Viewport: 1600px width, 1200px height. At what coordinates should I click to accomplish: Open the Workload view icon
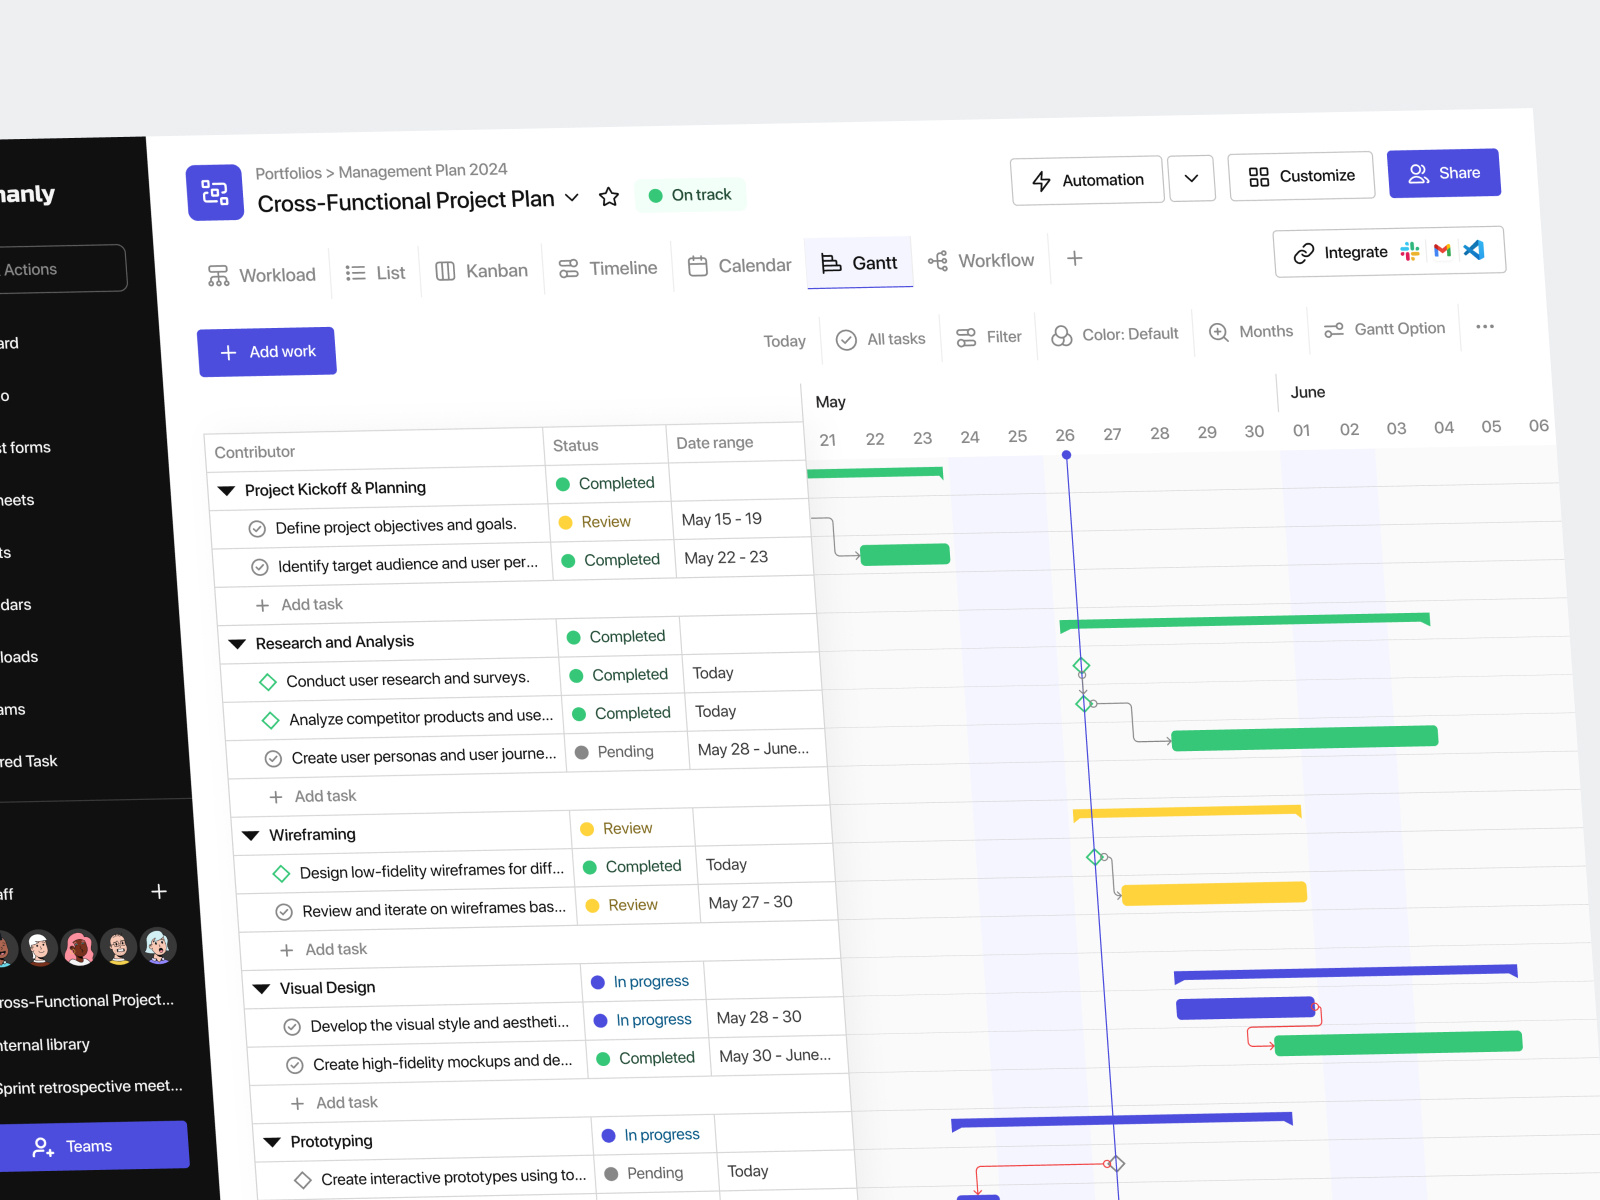point(219,273)
